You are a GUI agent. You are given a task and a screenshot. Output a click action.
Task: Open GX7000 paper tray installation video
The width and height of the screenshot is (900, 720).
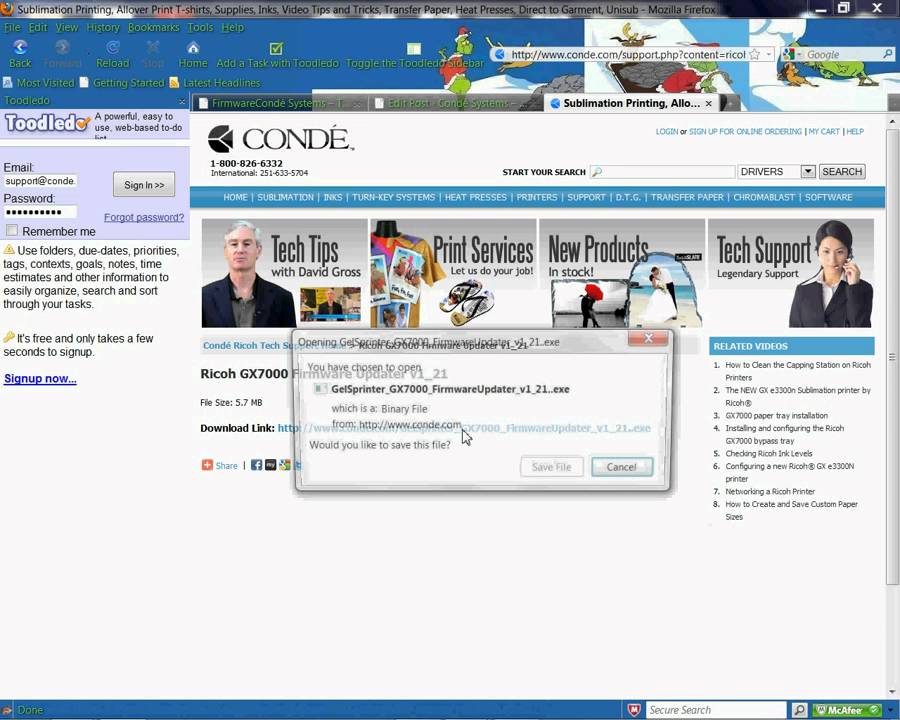pos(776,416)
